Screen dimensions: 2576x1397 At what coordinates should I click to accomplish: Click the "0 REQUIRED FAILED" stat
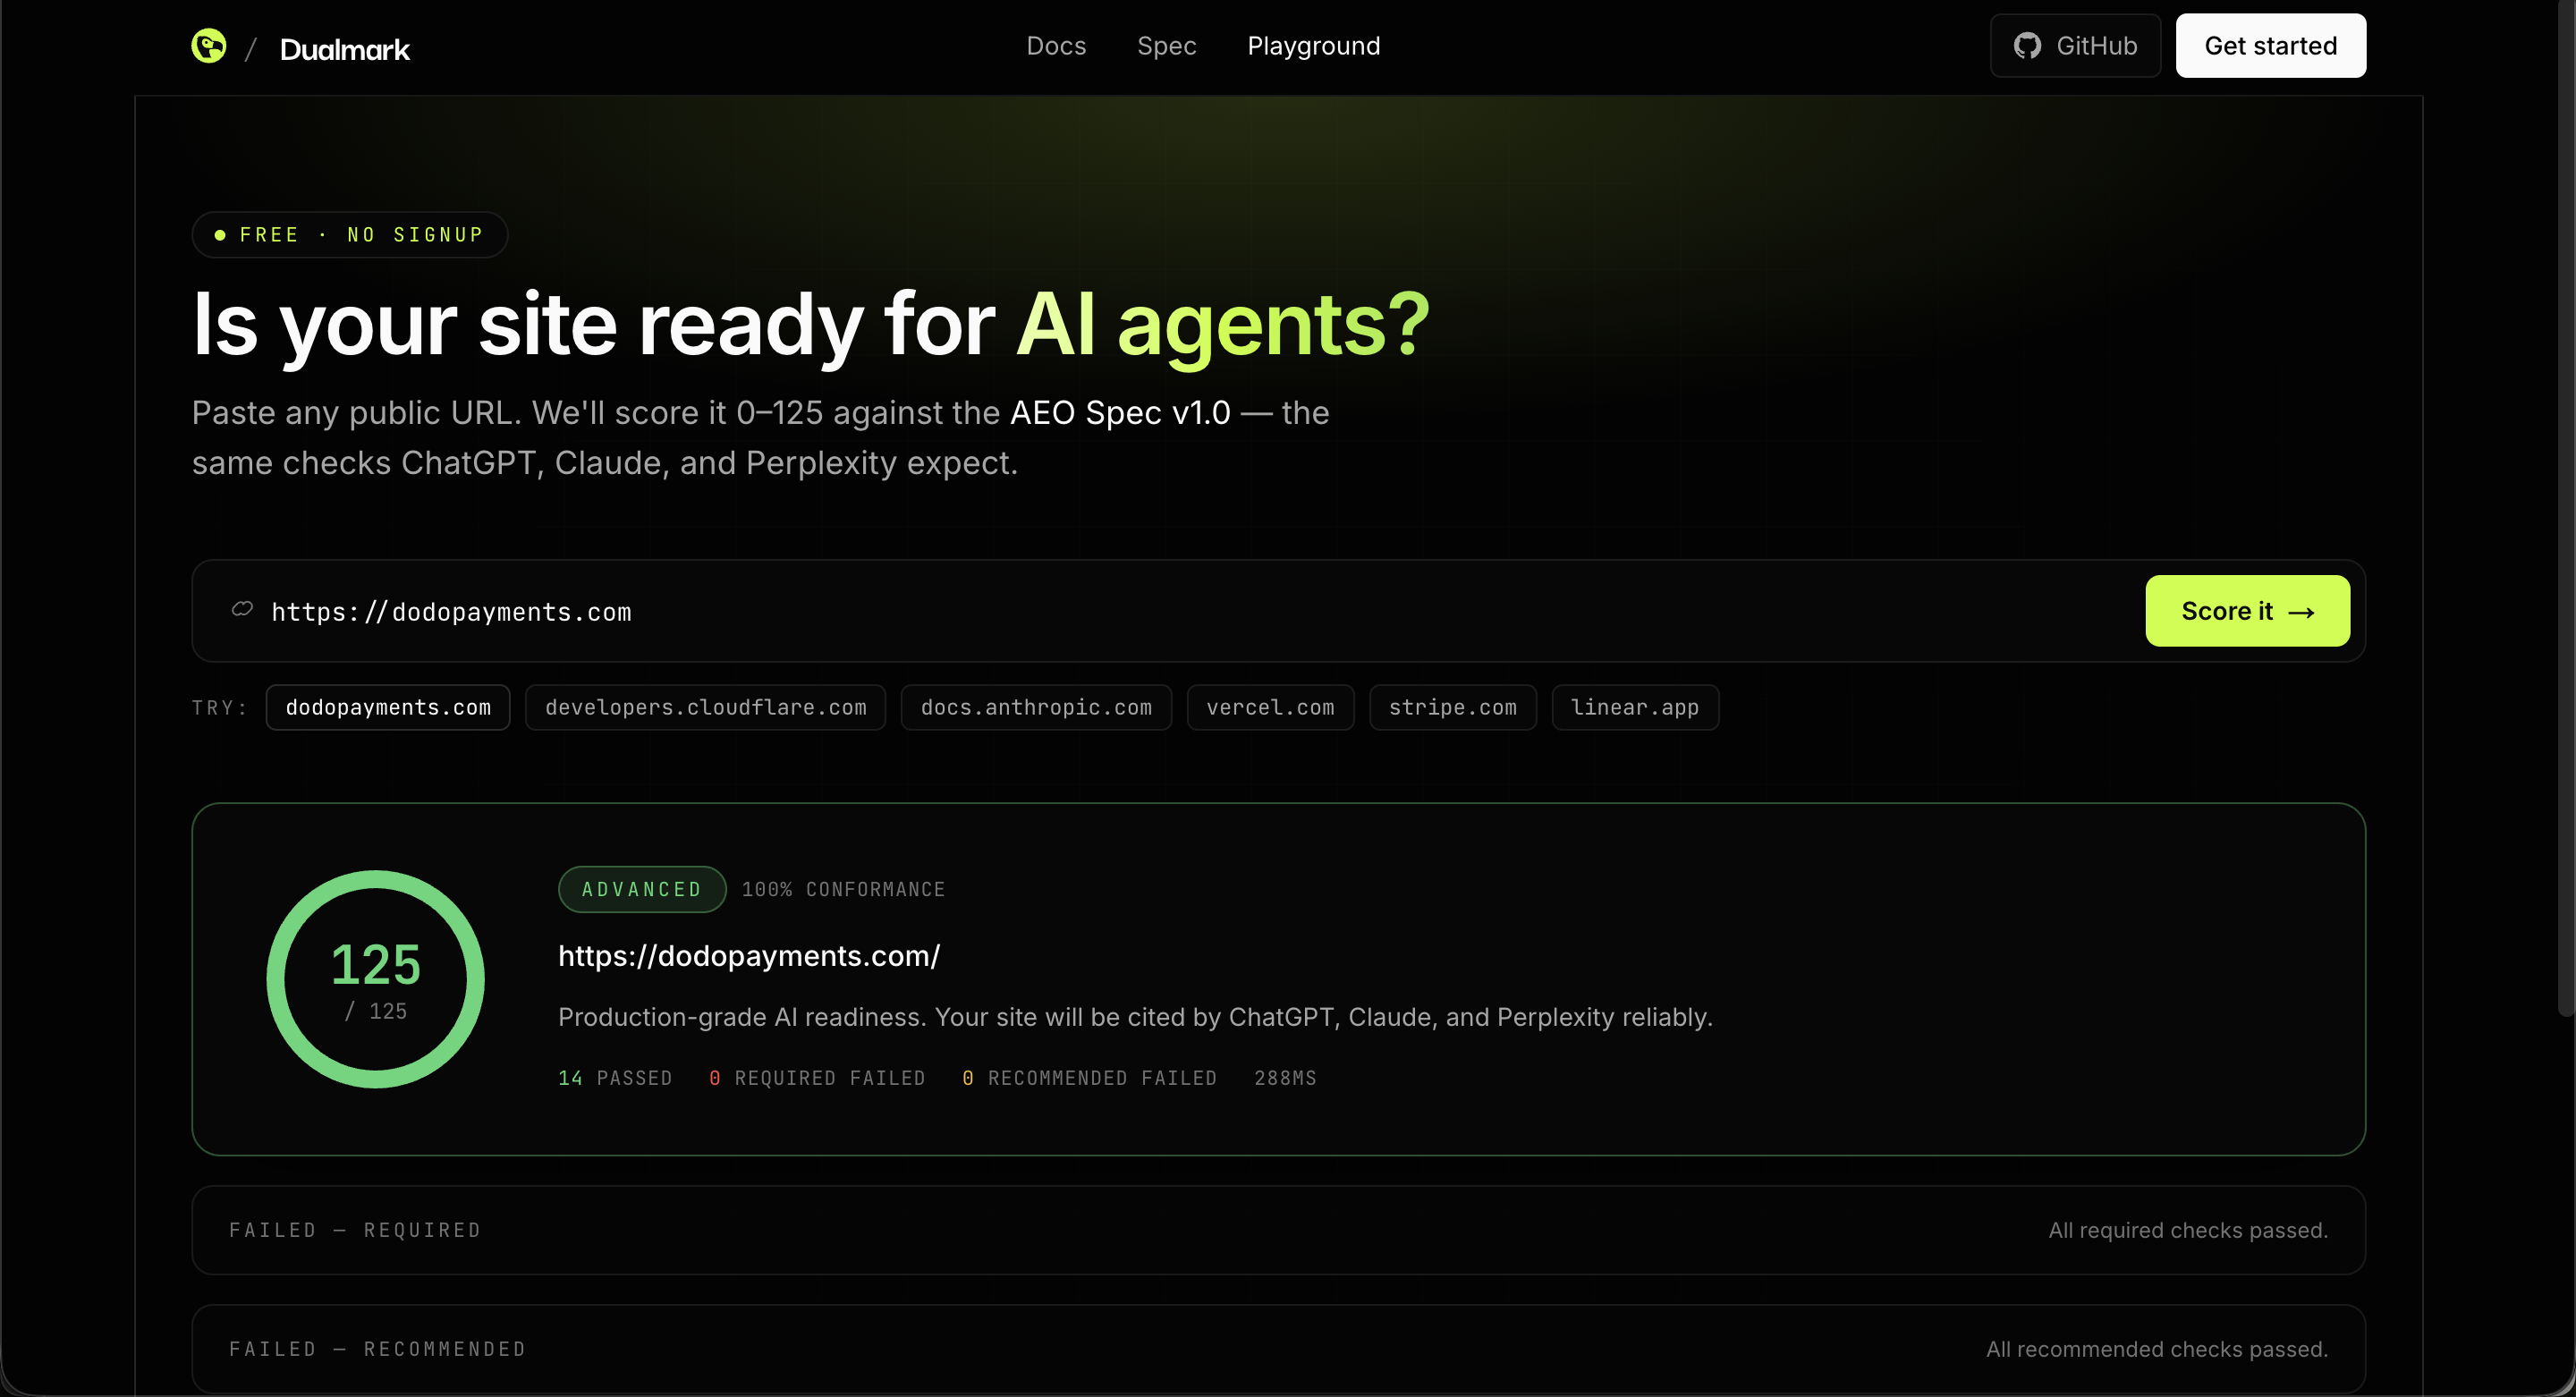(817, 1078)
